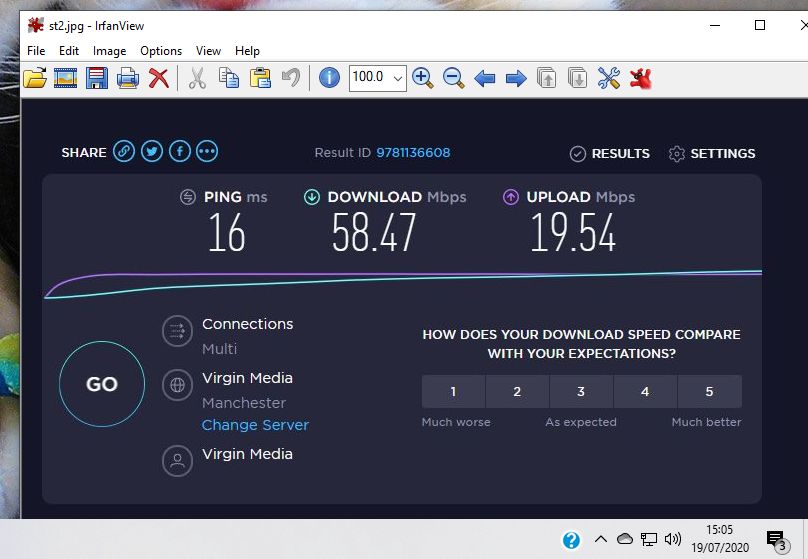808x559 pixels.
Task: Click the Undo arrow icon
Action: pos(291,78)
